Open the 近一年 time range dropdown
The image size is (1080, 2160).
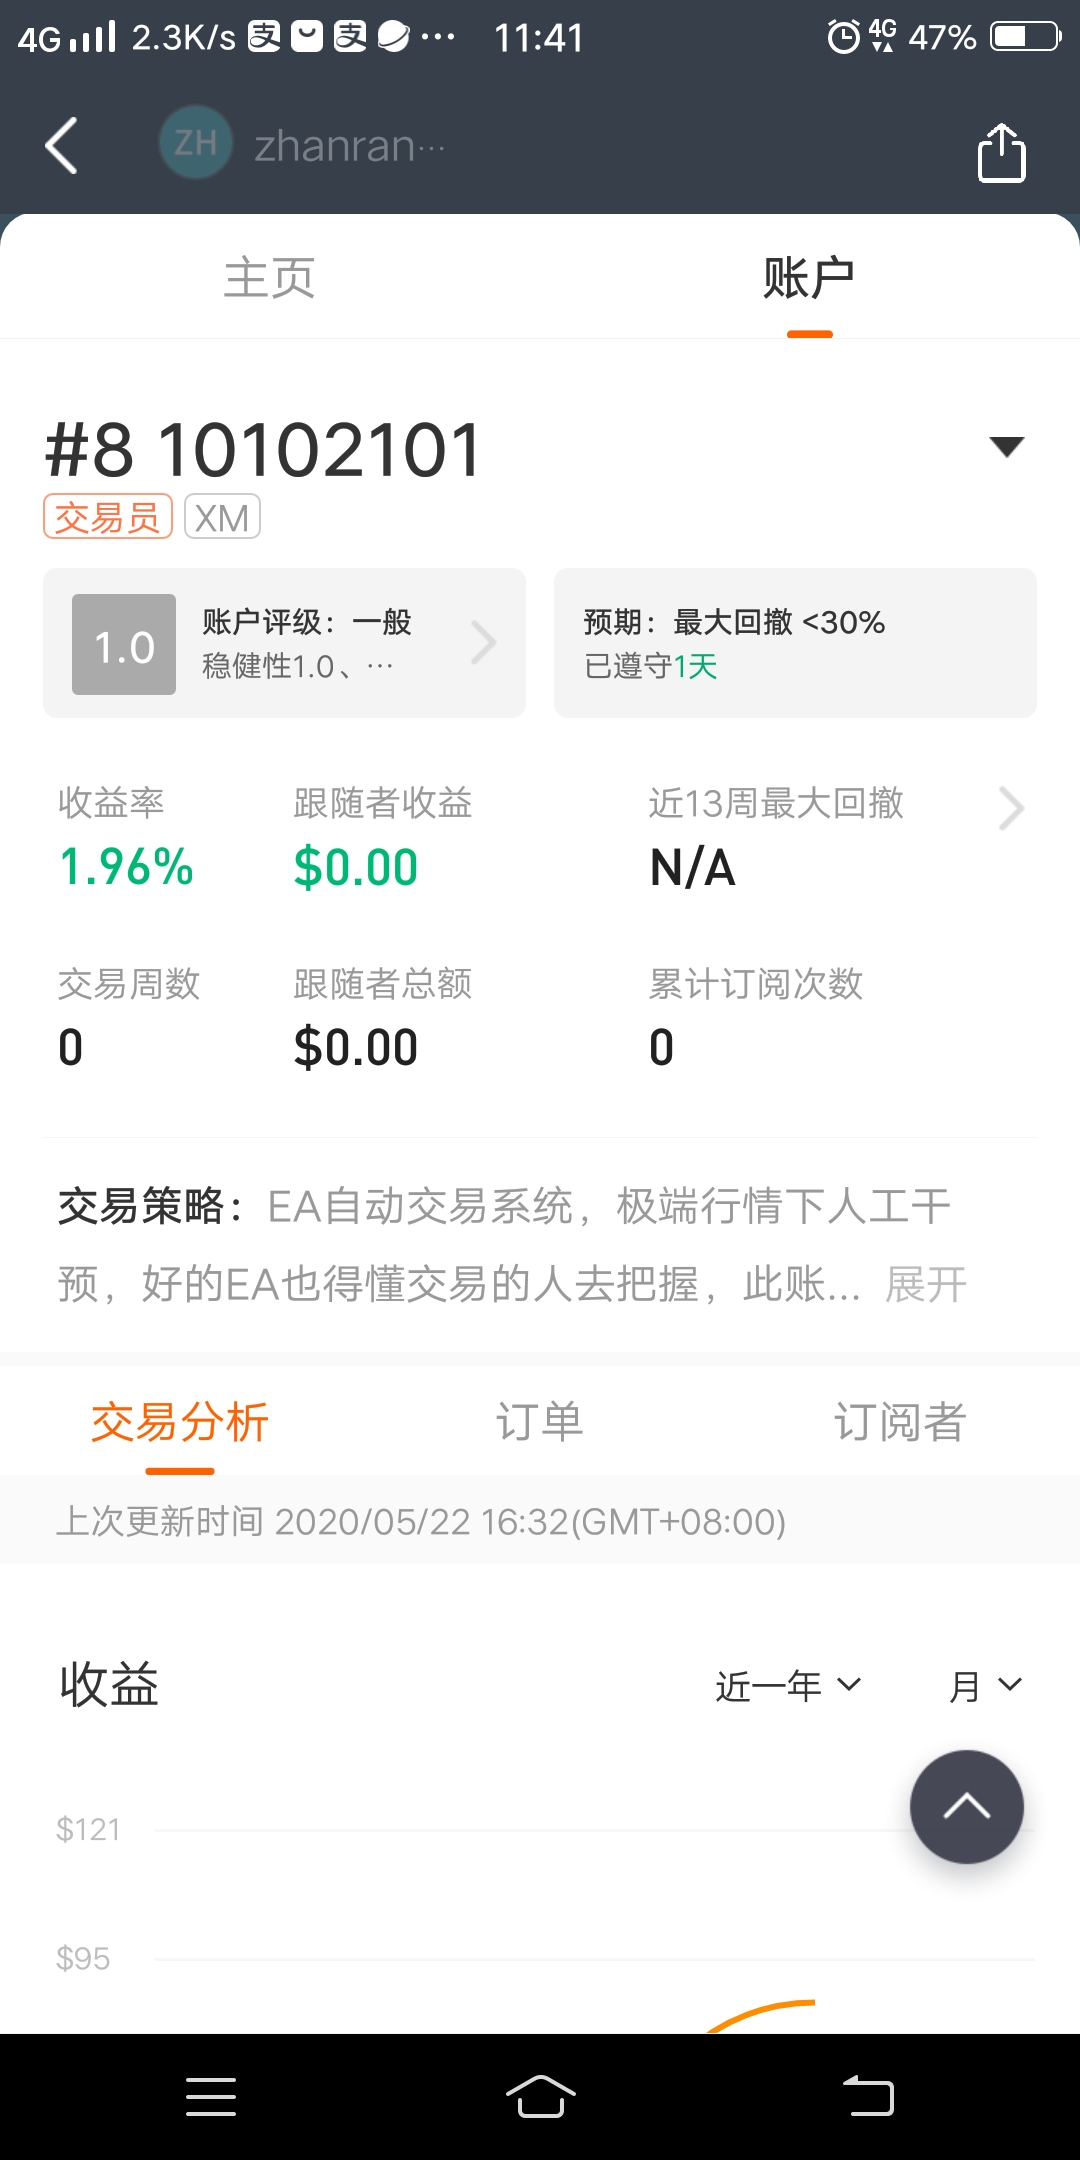(x=788, y=1686)
